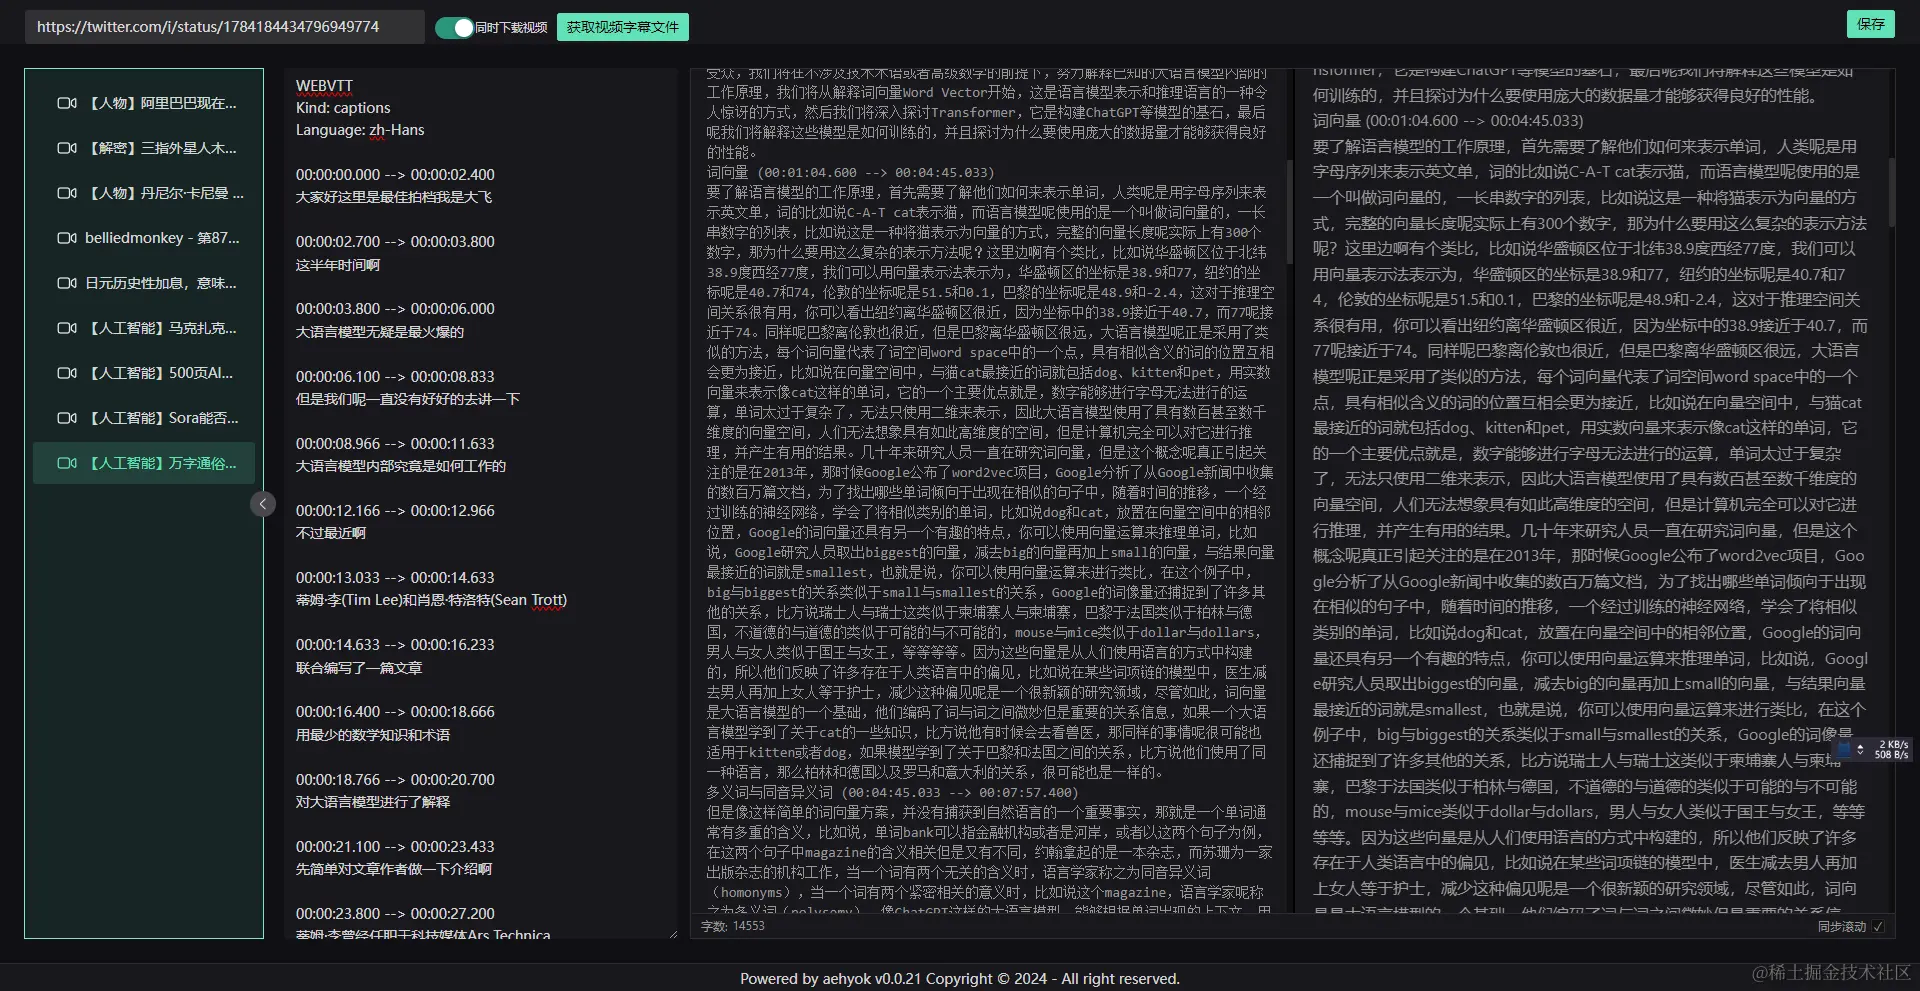Click timestamp 00:00:08.966 --> 00:00:11.633
Image resolution: width=1920 pixels, height=991 pixels.
click(395, 444)
